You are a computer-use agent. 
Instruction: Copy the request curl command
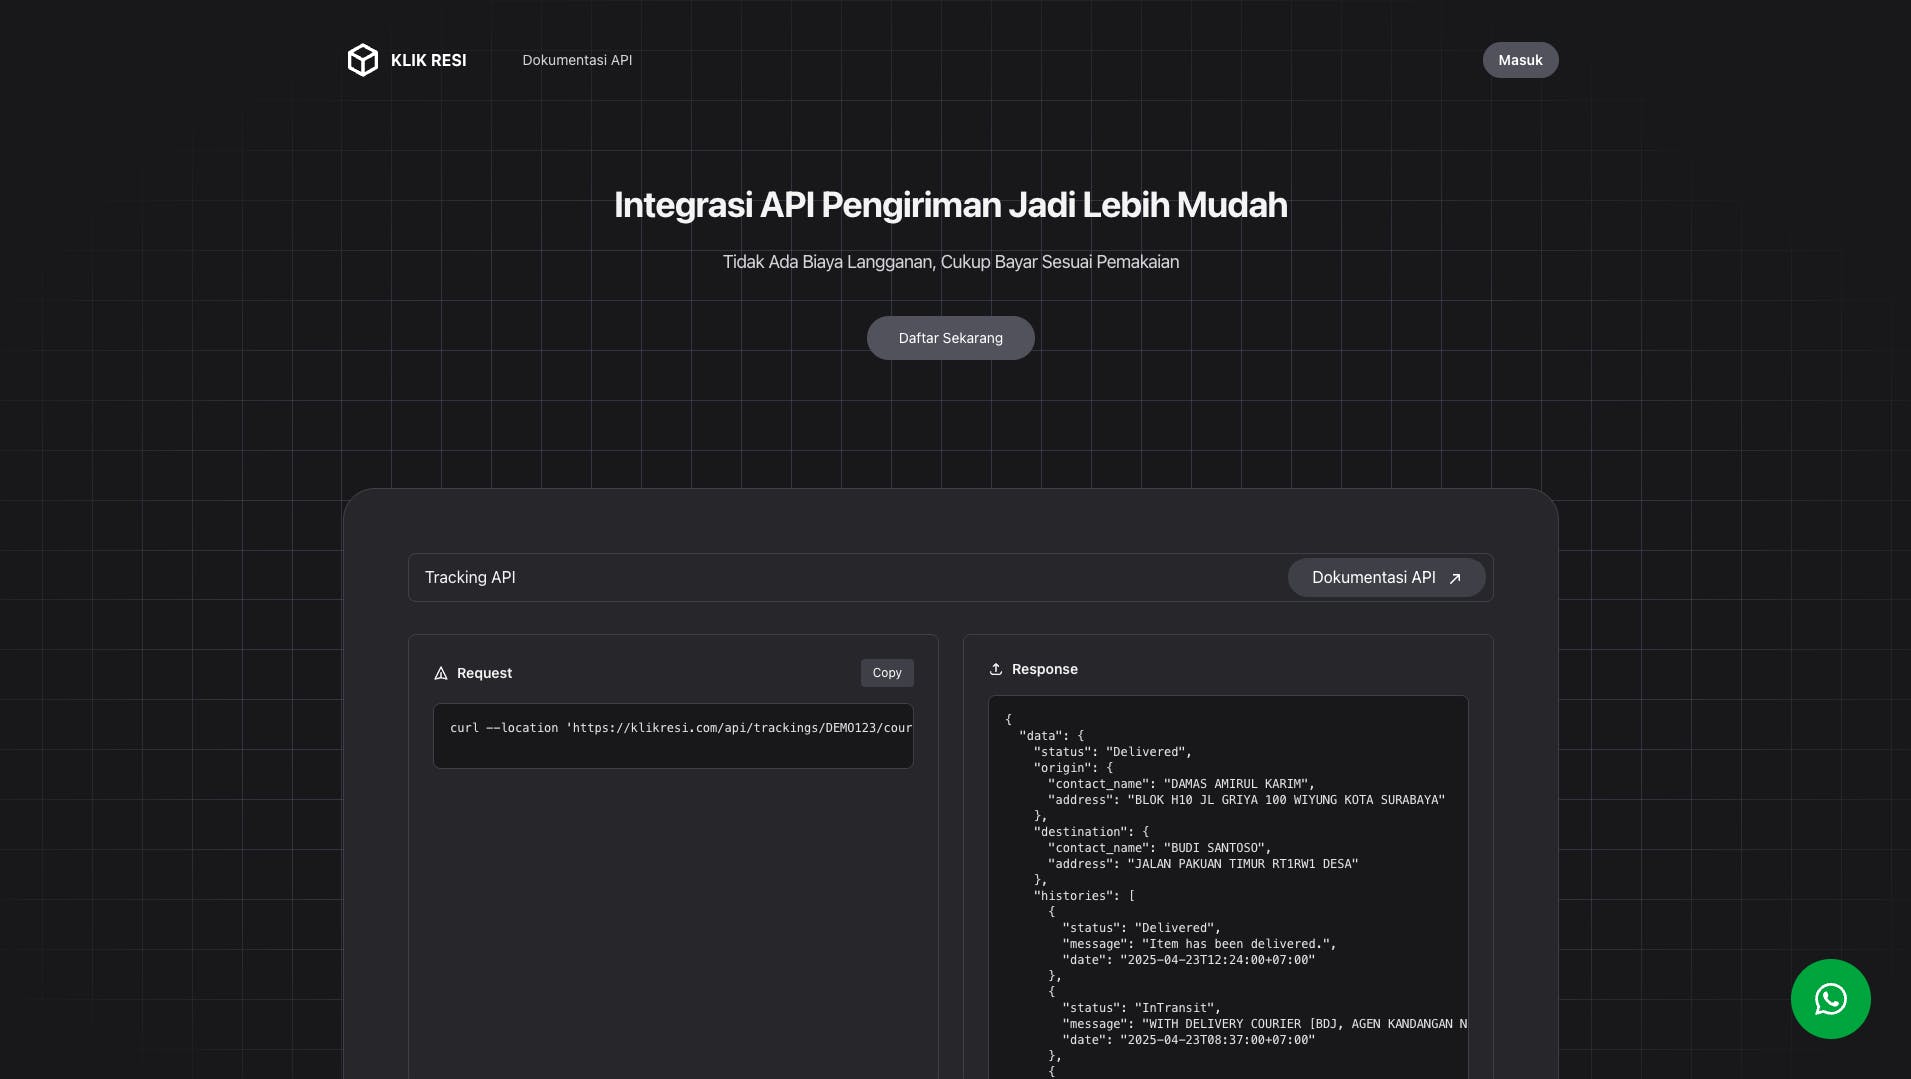click(x=887, y=673)
